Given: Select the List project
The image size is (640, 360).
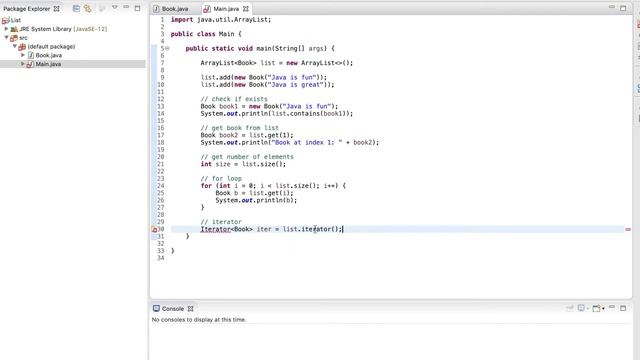Looking at the screenshot, I should [16, 20].
